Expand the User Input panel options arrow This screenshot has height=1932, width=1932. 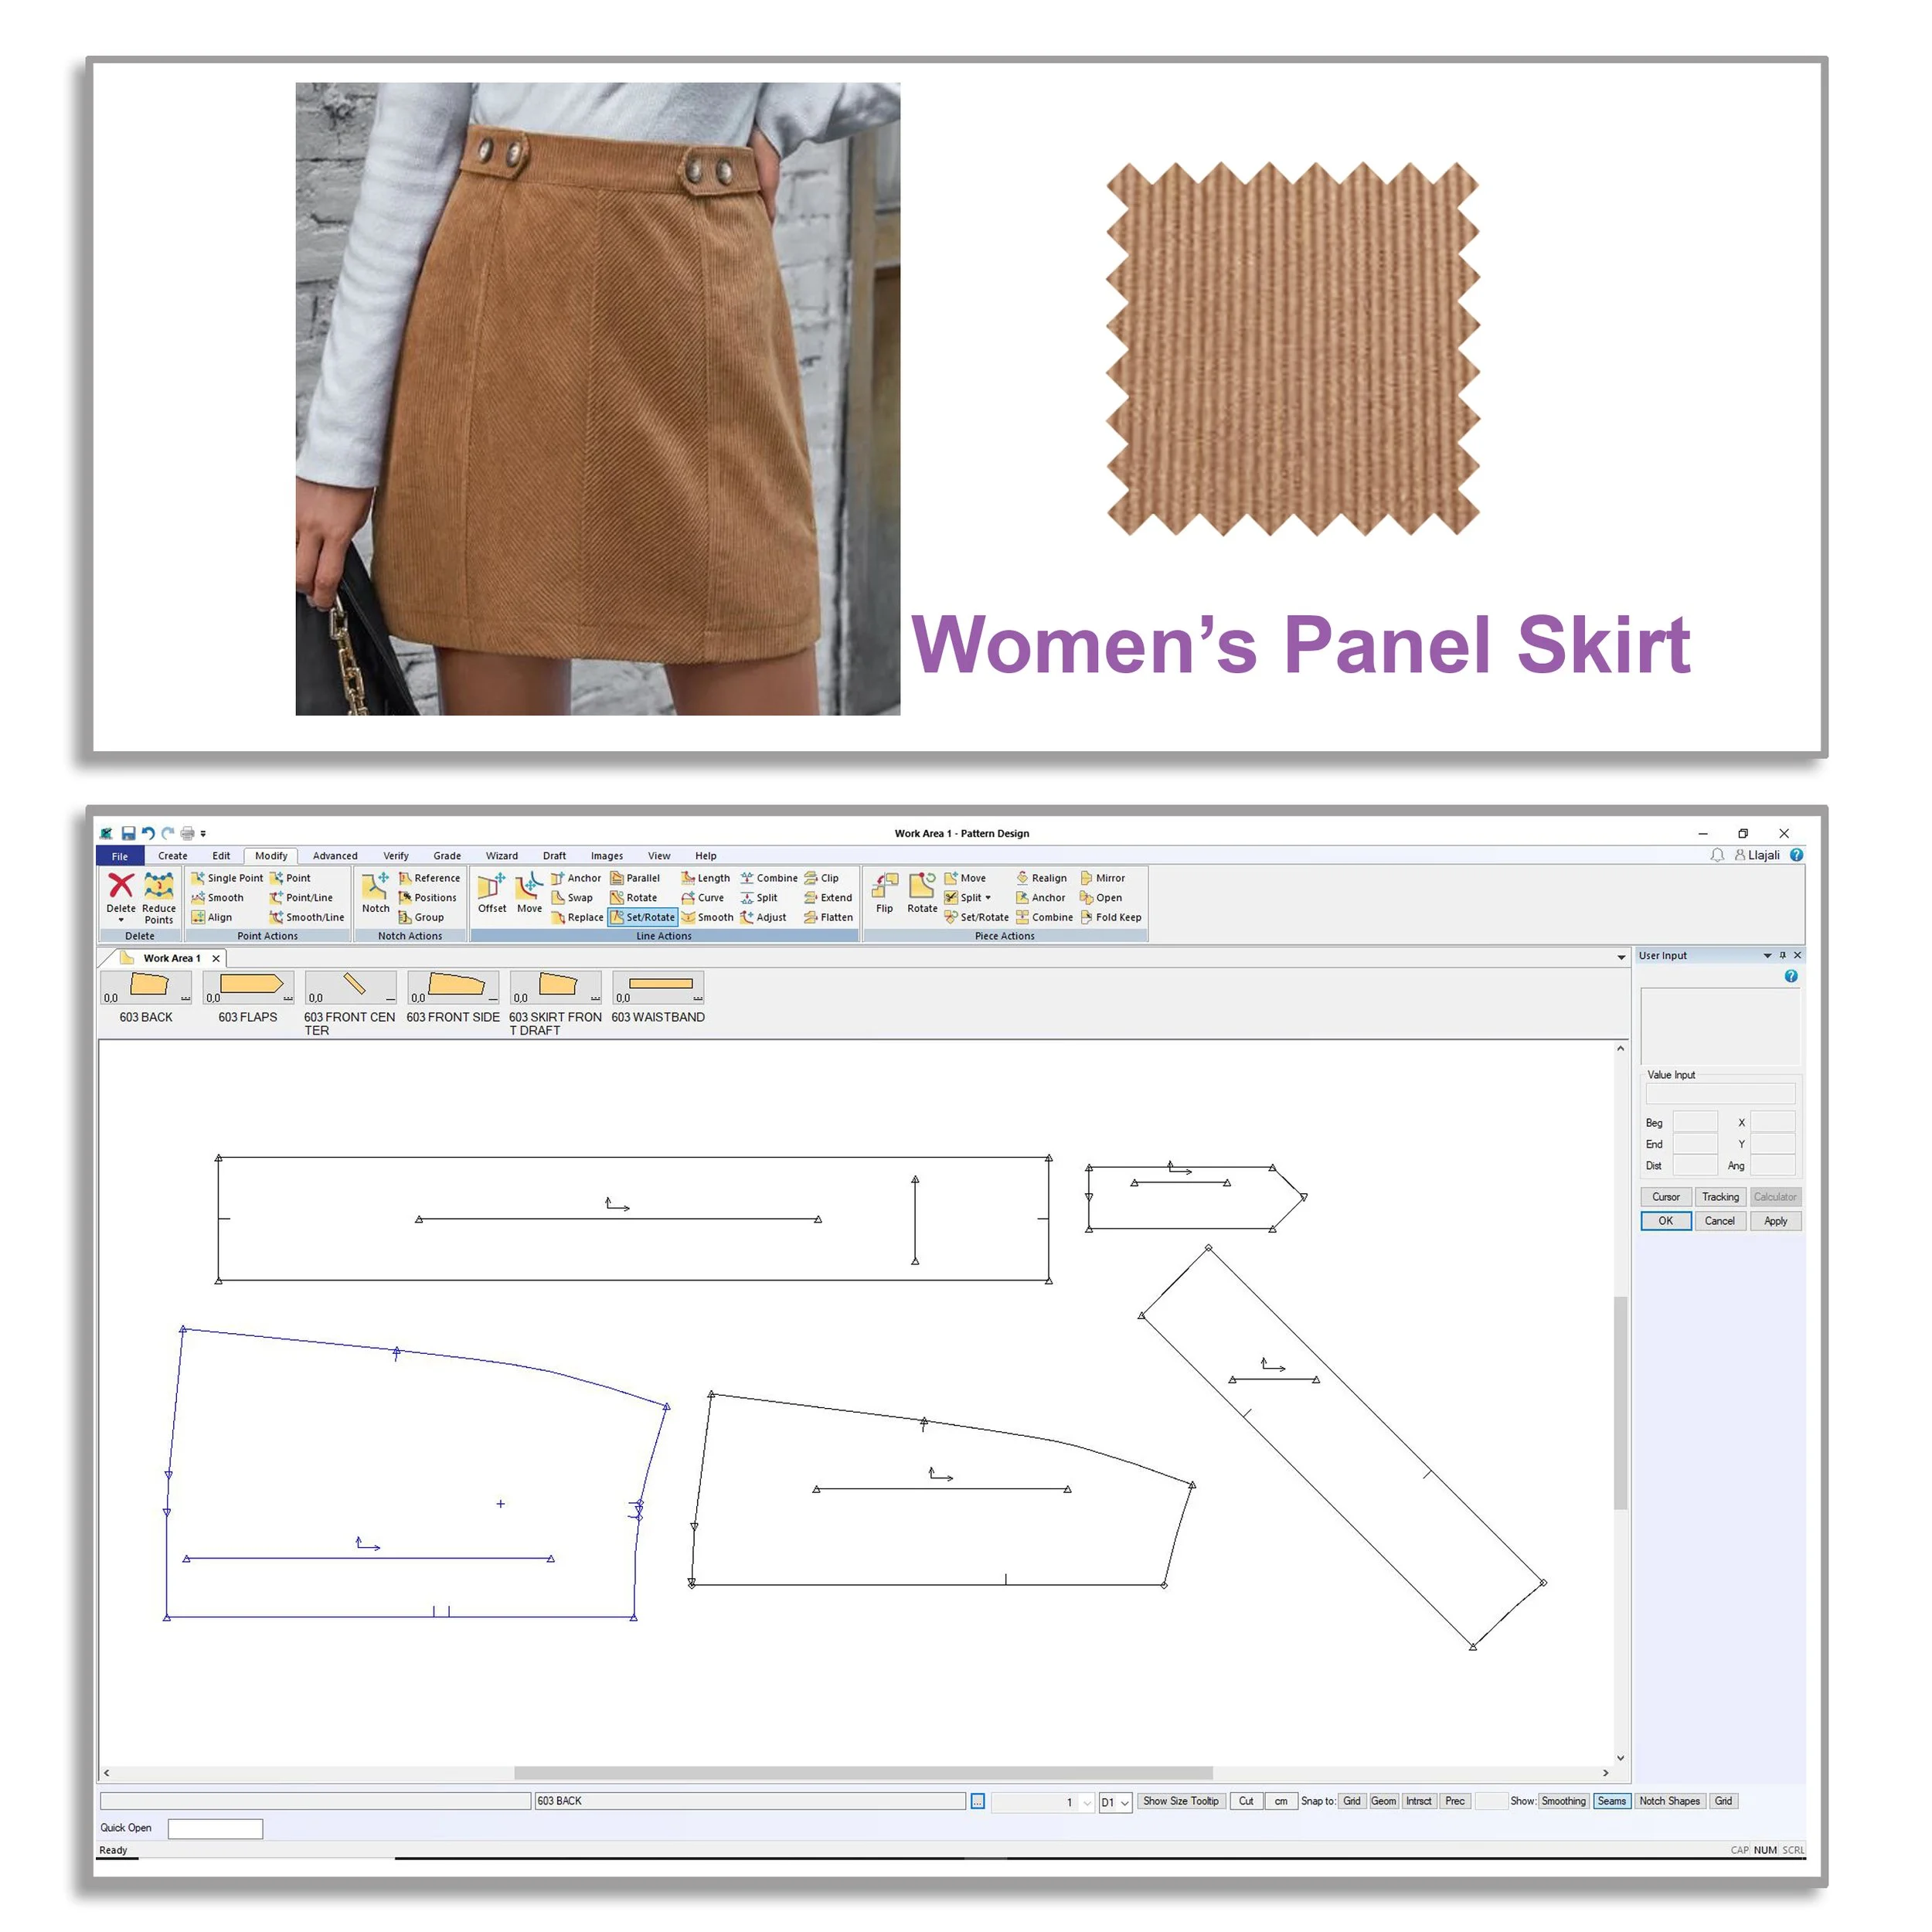tap(1767, 956)
